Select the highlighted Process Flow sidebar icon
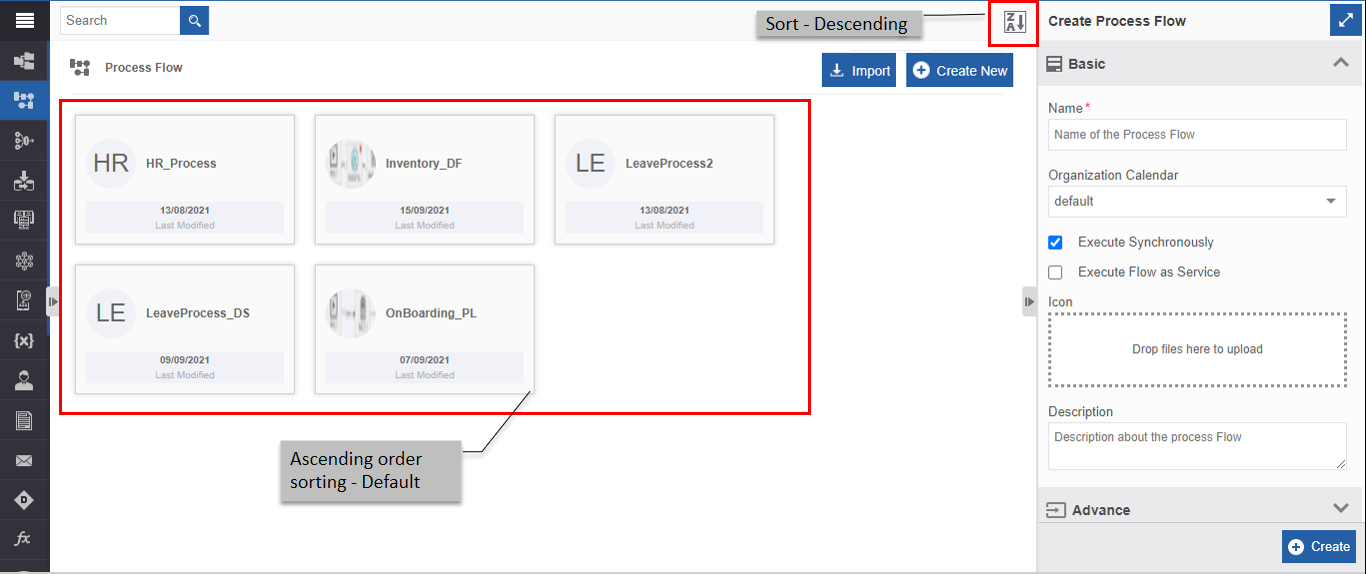Viewport: 1366px width, 574px height. (x=24, y=100)
